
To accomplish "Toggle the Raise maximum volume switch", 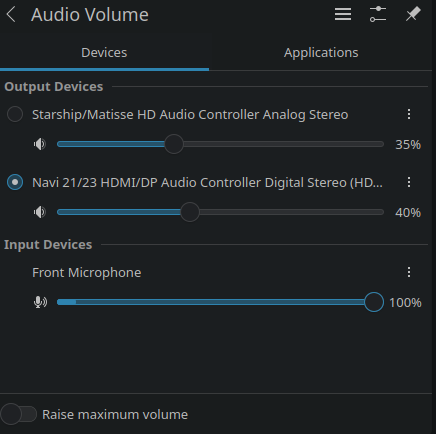I will (18, 414).
